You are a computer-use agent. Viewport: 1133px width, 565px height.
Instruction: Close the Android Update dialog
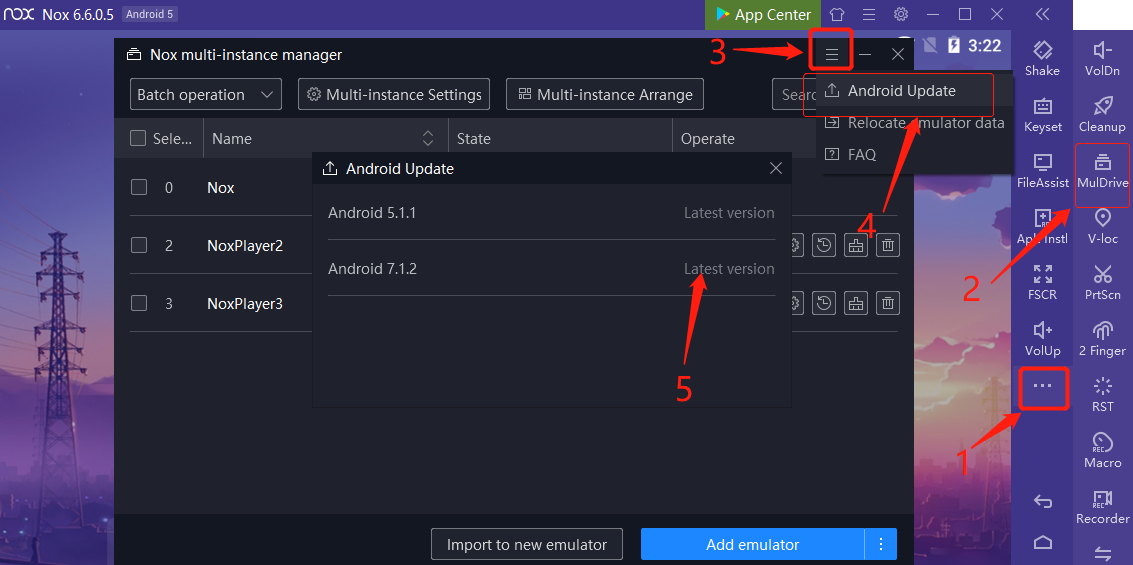(x=776, y=168)
